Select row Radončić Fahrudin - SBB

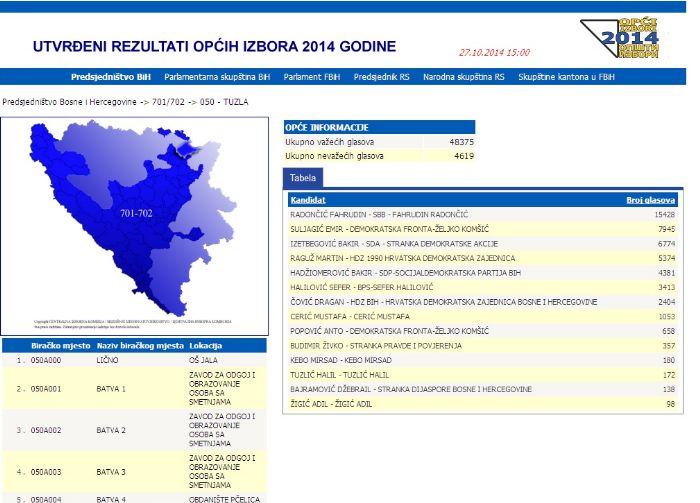pyautogui.click(x=483, y=214)
